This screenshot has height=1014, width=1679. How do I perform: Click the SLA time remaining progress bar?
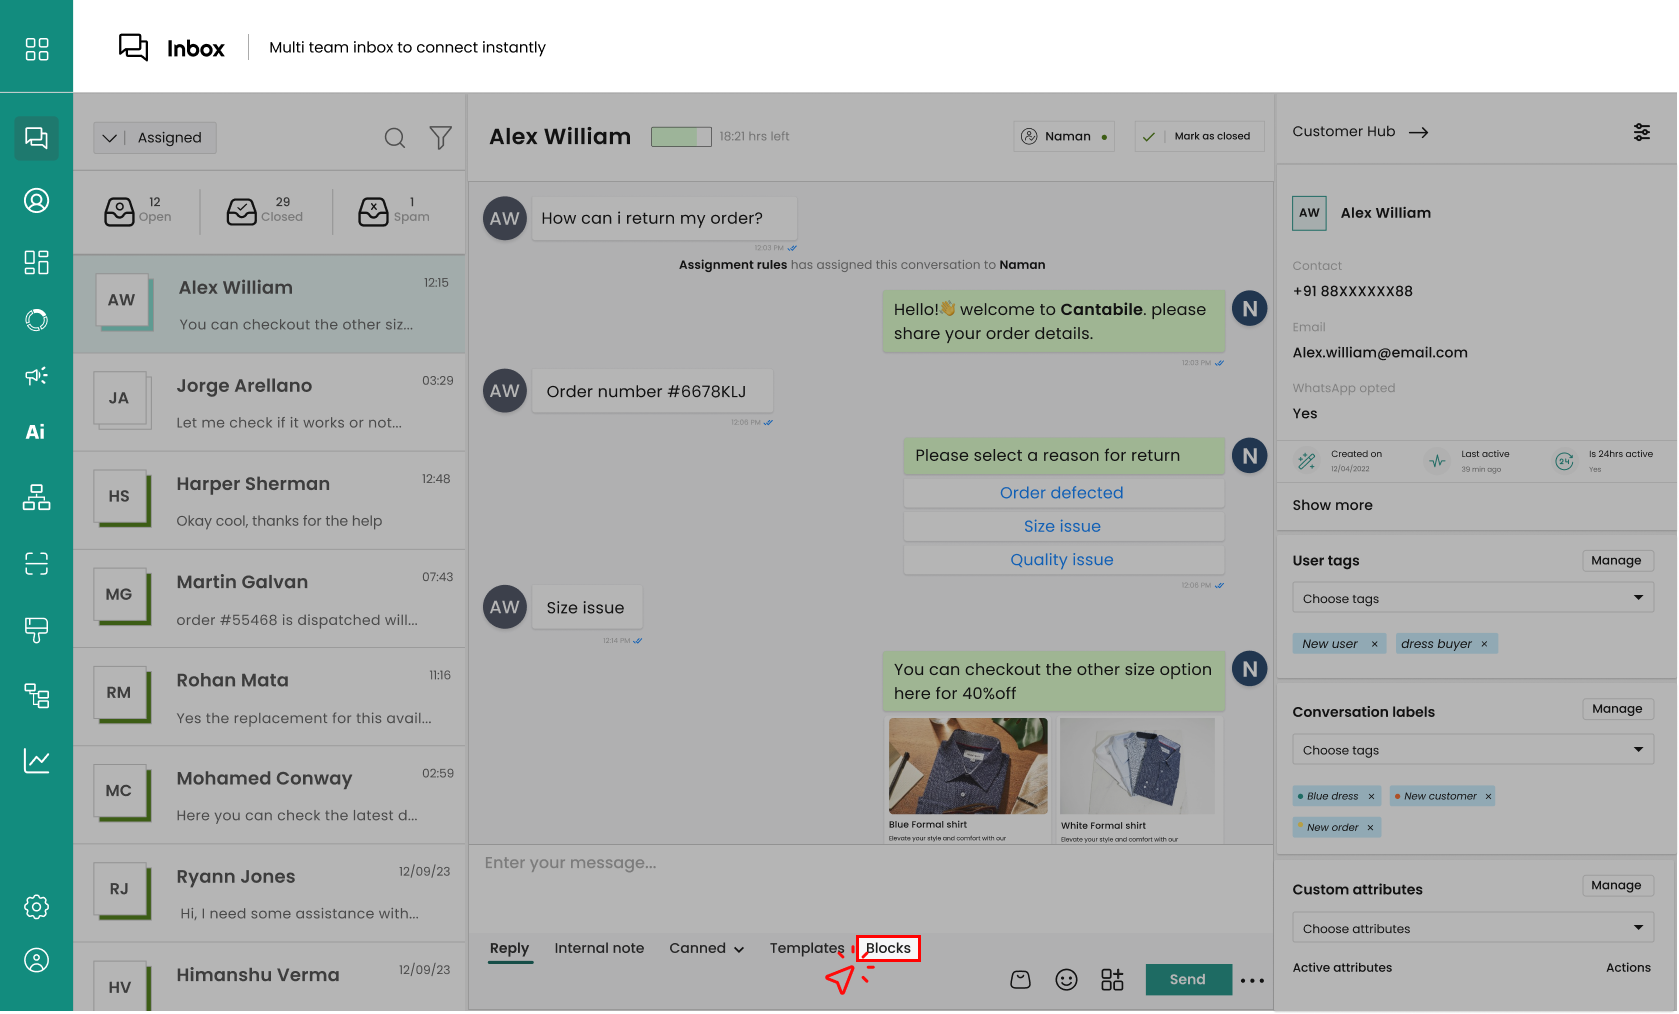pos(681,137)
